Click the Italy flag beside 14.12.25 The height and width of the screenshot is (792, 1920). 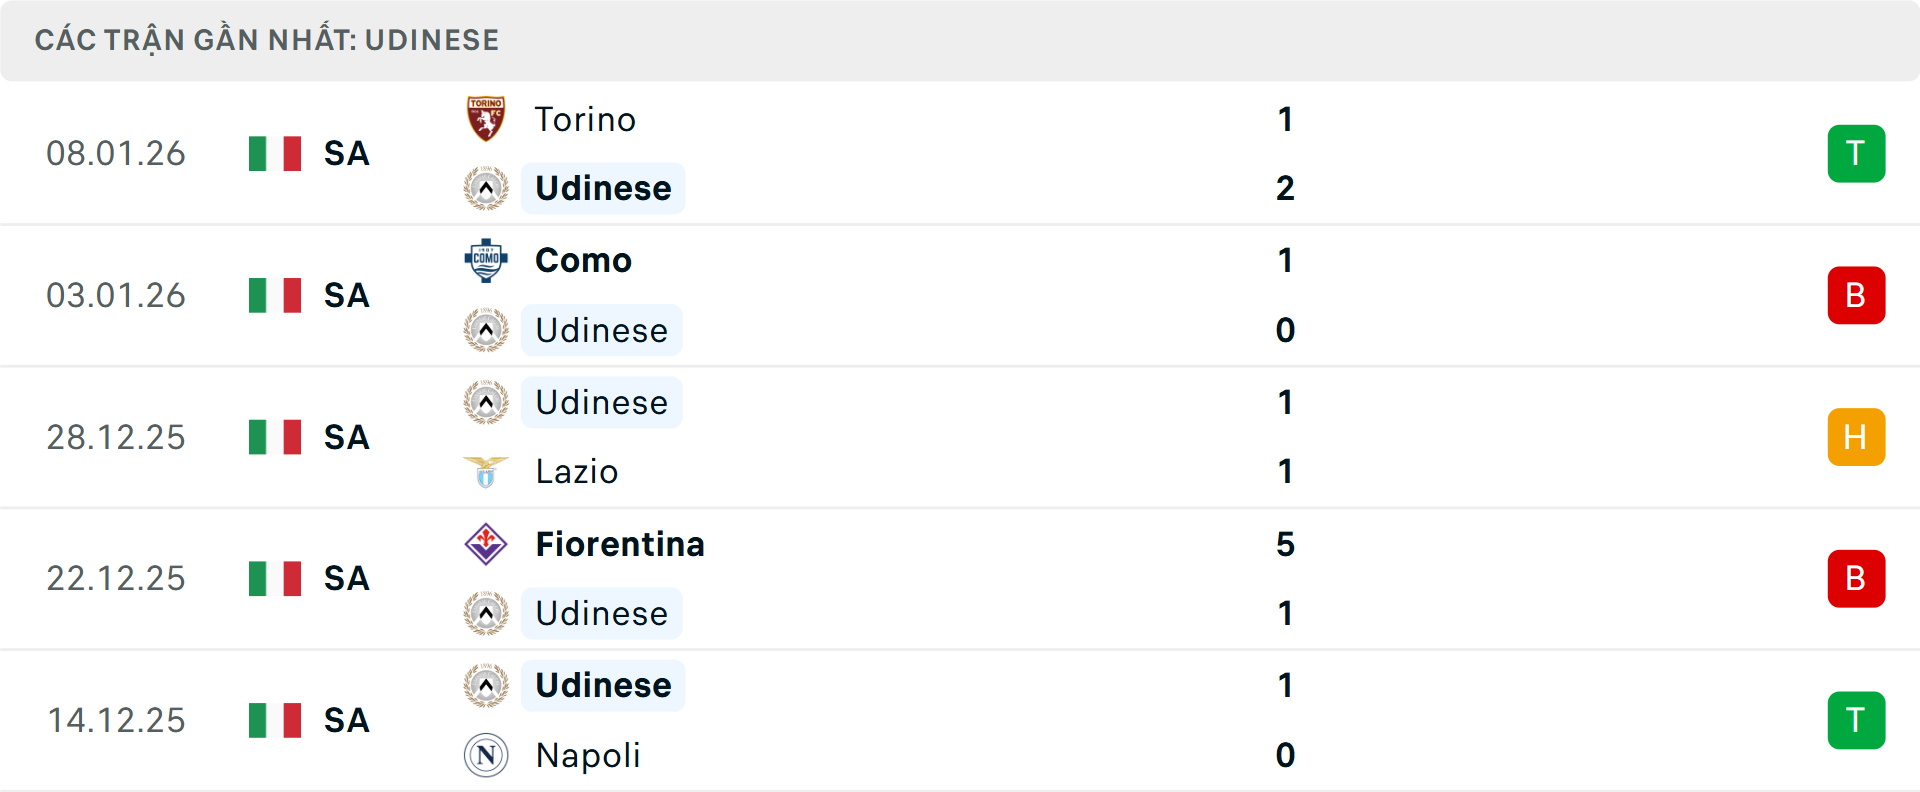(275, 720)
